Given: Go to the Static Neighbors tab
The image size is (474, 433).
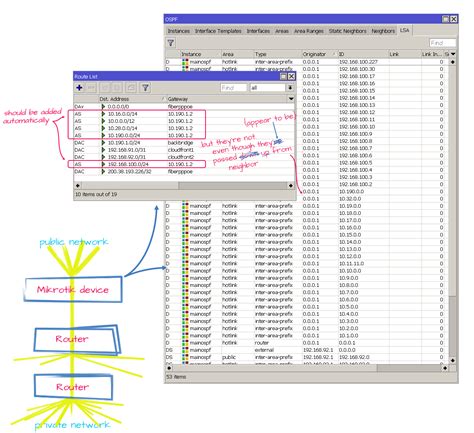Looking at the screenshot, I should (347, 31).
